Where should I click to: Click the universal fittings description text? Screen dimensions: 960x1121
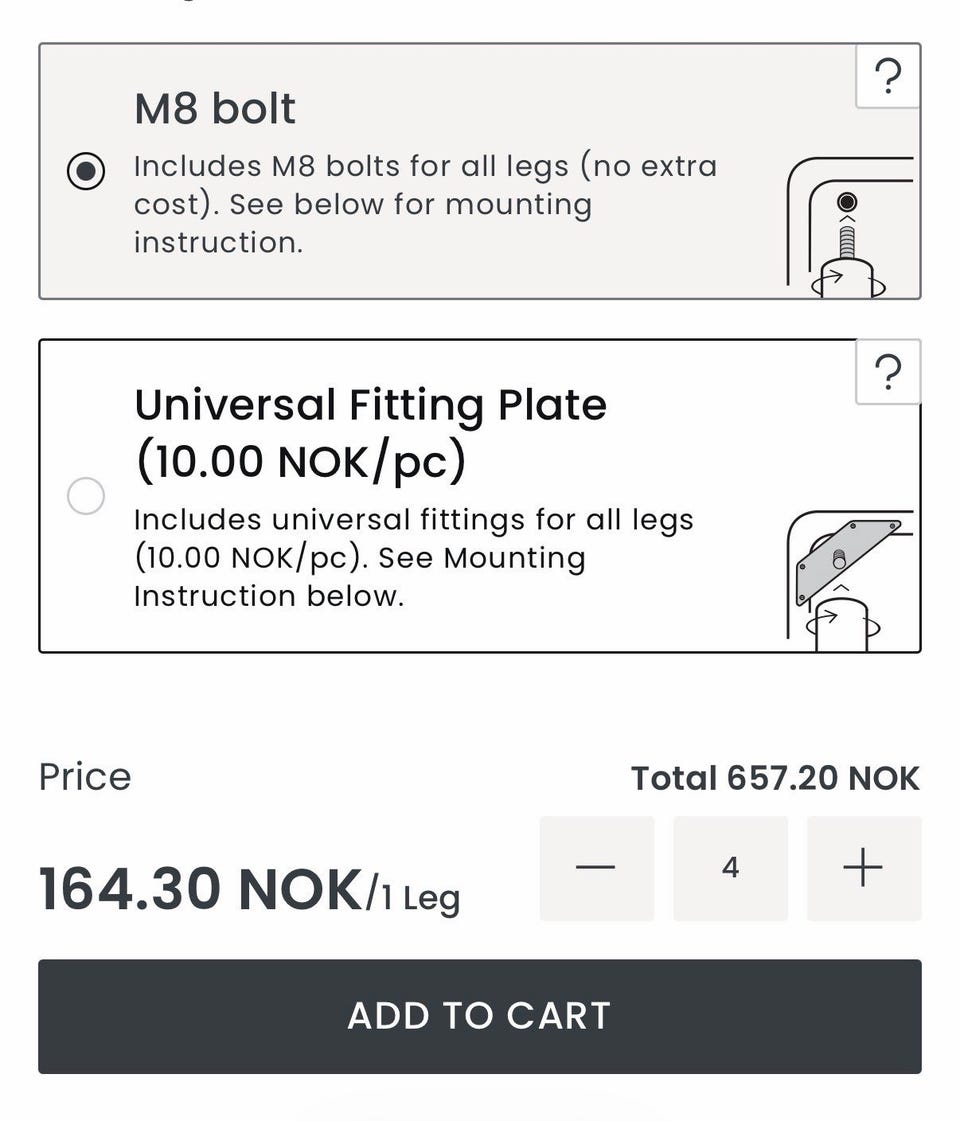(x=413, y=558)
